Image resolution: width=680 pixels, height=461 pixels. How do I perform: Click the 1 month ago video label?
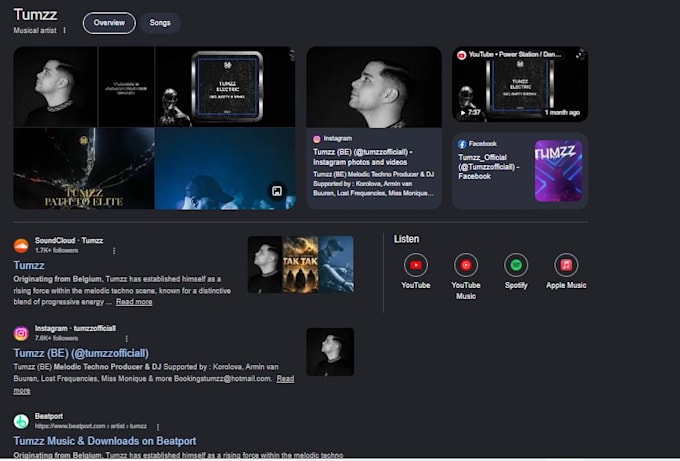tap(562, 113)
